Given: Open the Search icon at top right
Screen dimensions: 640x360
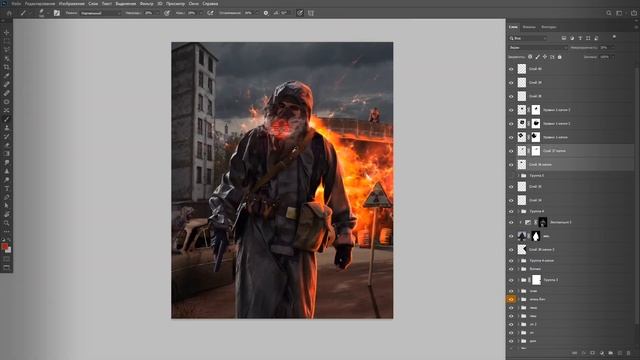Looking at the screenshot, I should click(x=609, y=13).
